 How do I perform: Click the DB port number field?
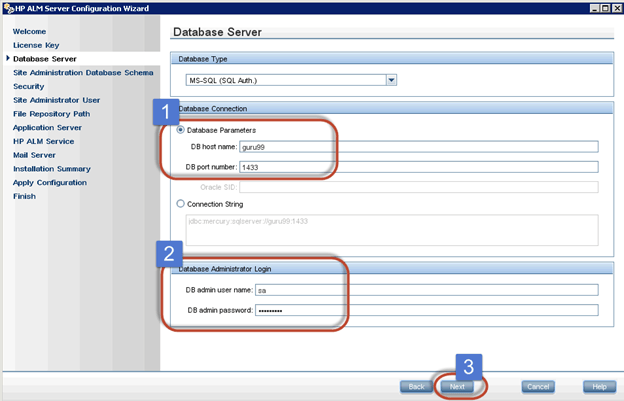click(418, 165)
